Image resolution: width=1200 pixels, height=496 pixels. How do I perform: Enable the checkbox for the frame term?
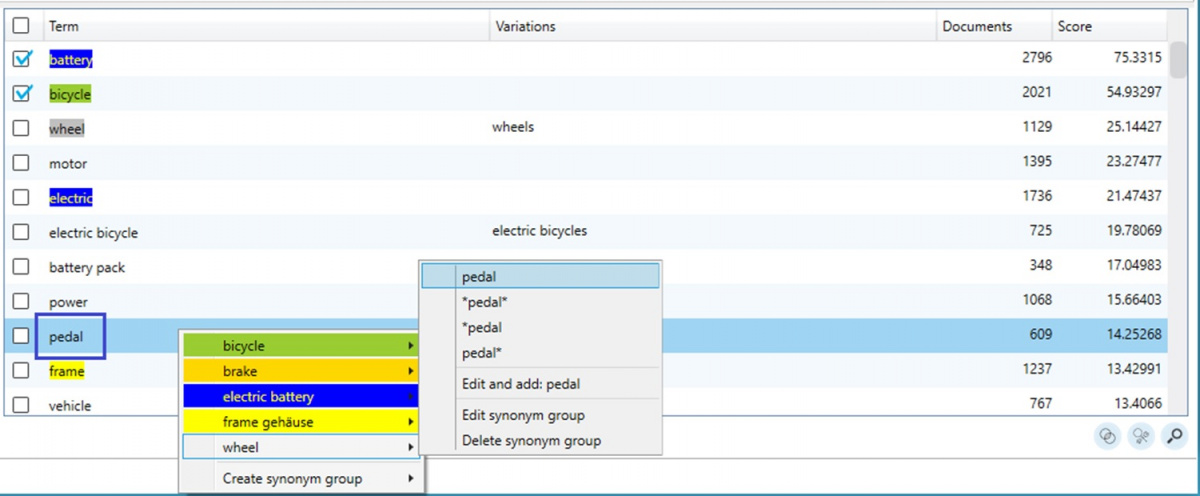21,371
